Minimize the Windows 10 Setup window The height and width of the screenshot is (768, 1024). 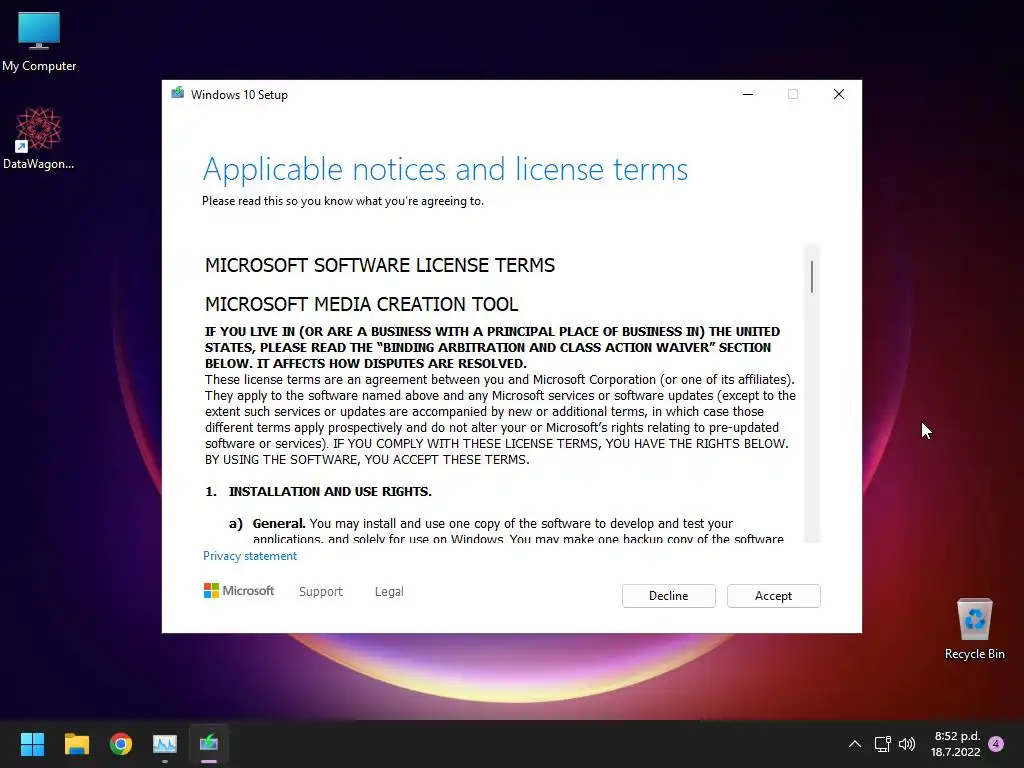coord(748,94)
